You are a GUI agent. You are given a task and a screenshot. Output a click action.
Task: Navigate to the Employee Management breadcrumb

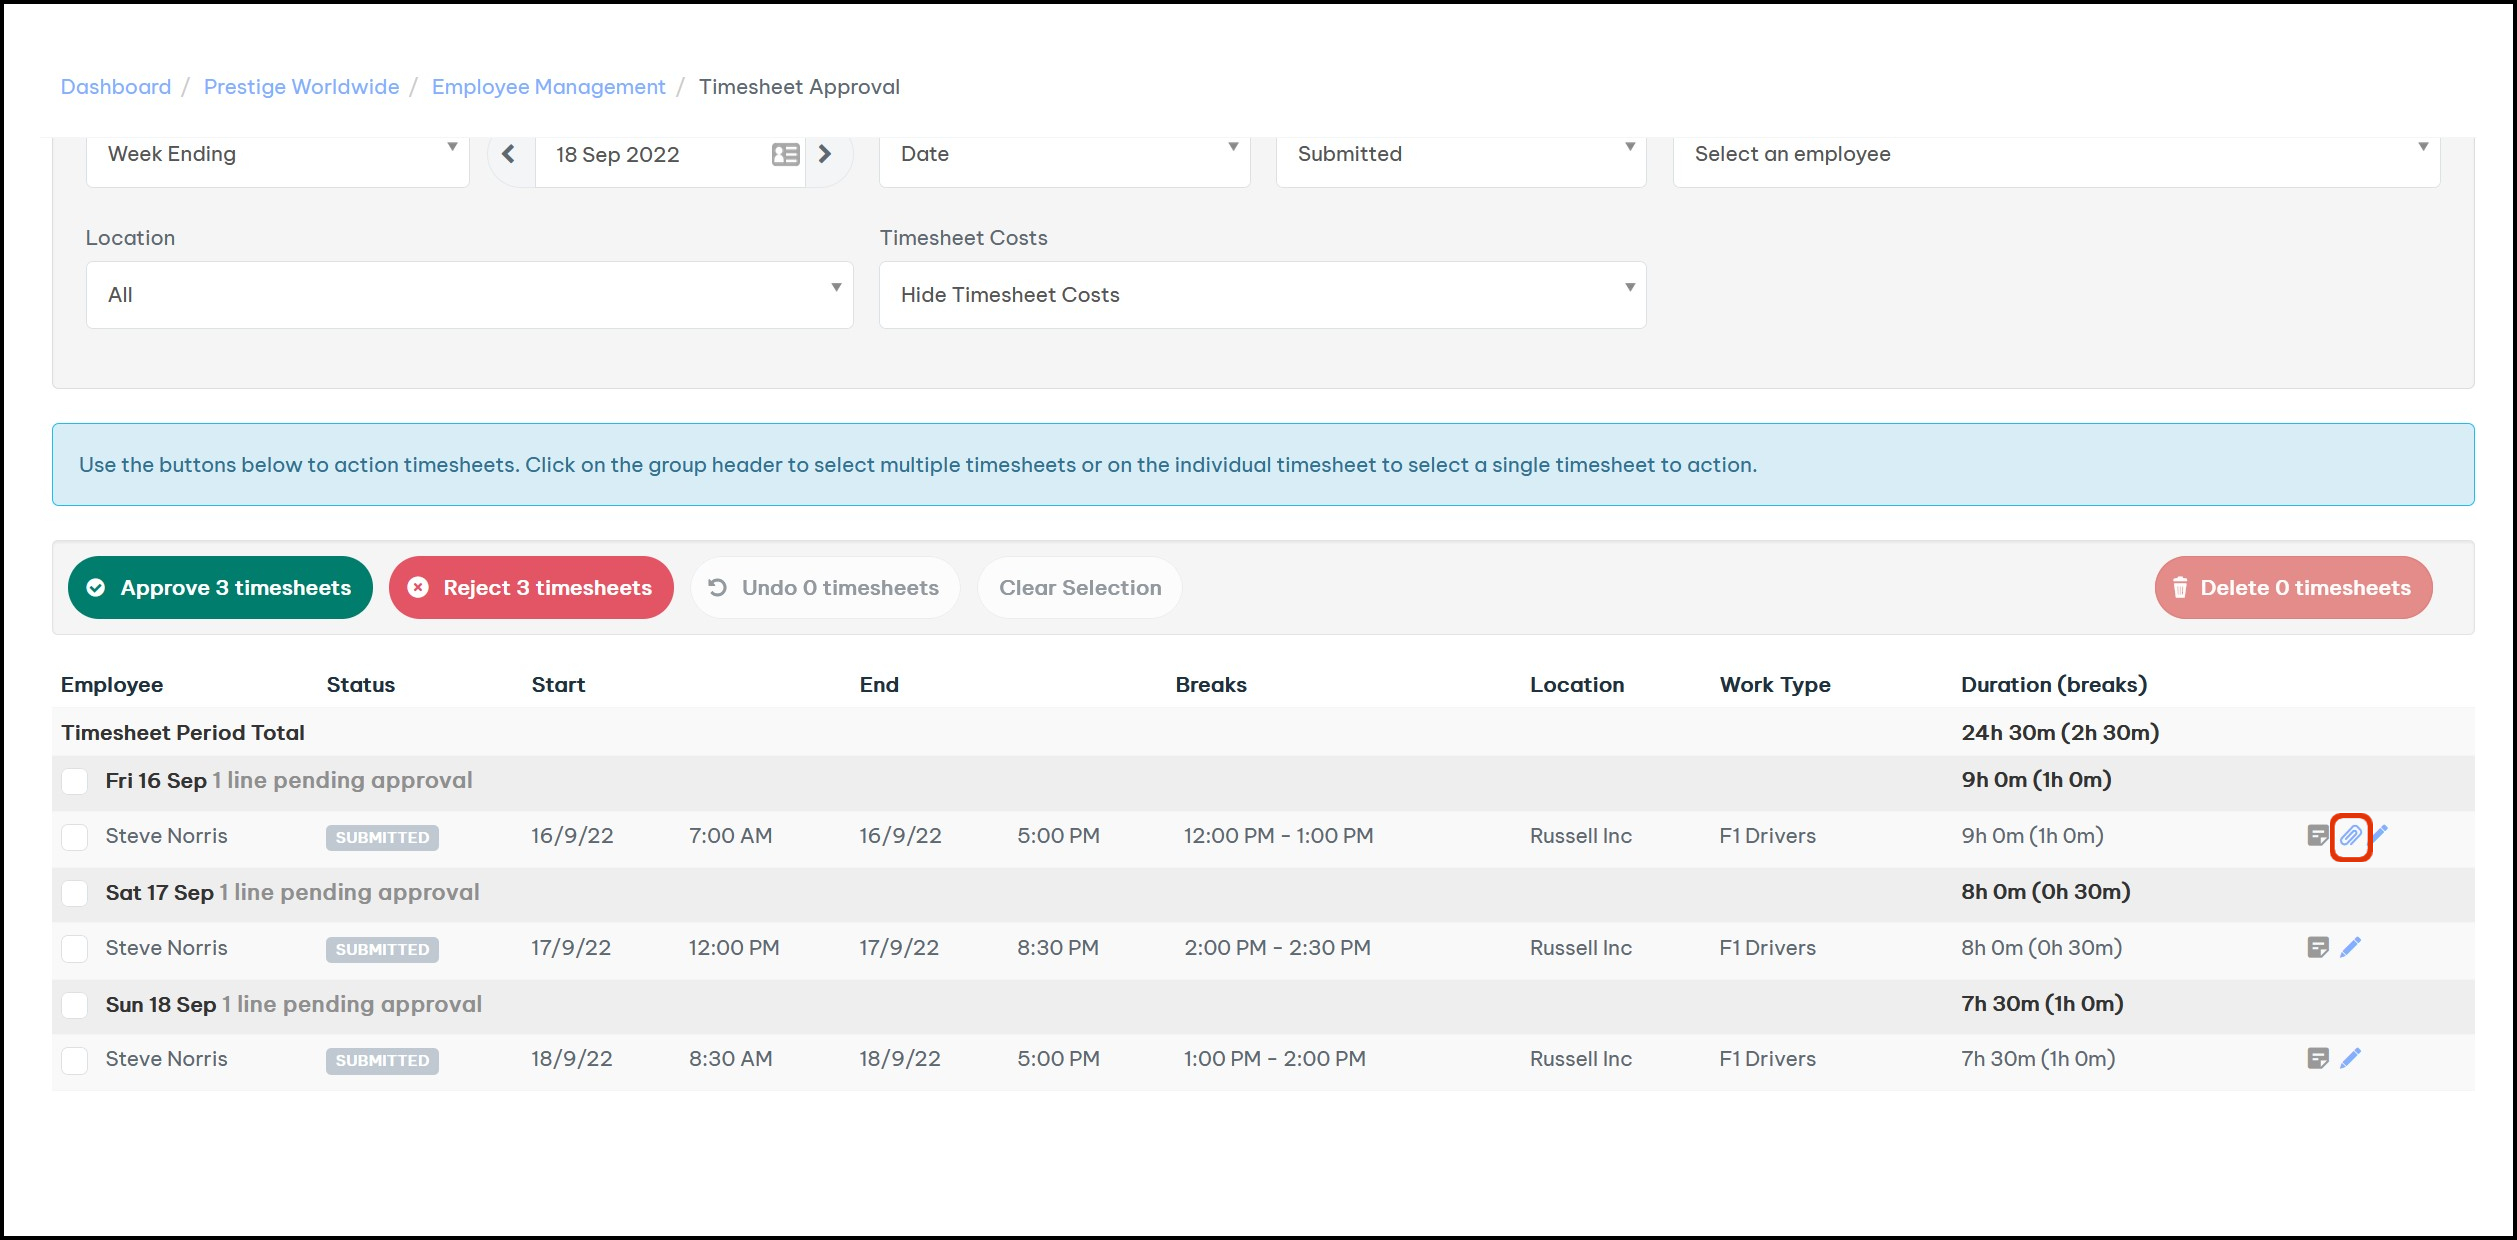coord(548,87)
